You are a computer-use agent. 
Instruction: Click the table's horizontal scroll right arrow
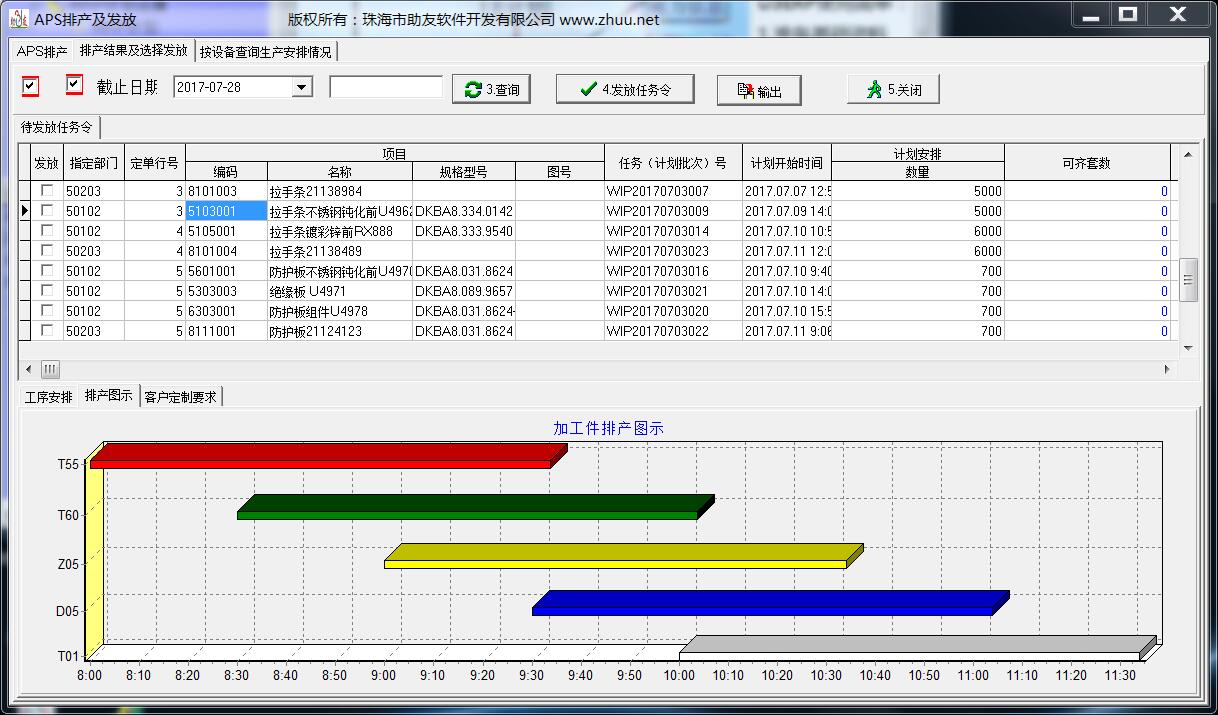point(1167,369)
